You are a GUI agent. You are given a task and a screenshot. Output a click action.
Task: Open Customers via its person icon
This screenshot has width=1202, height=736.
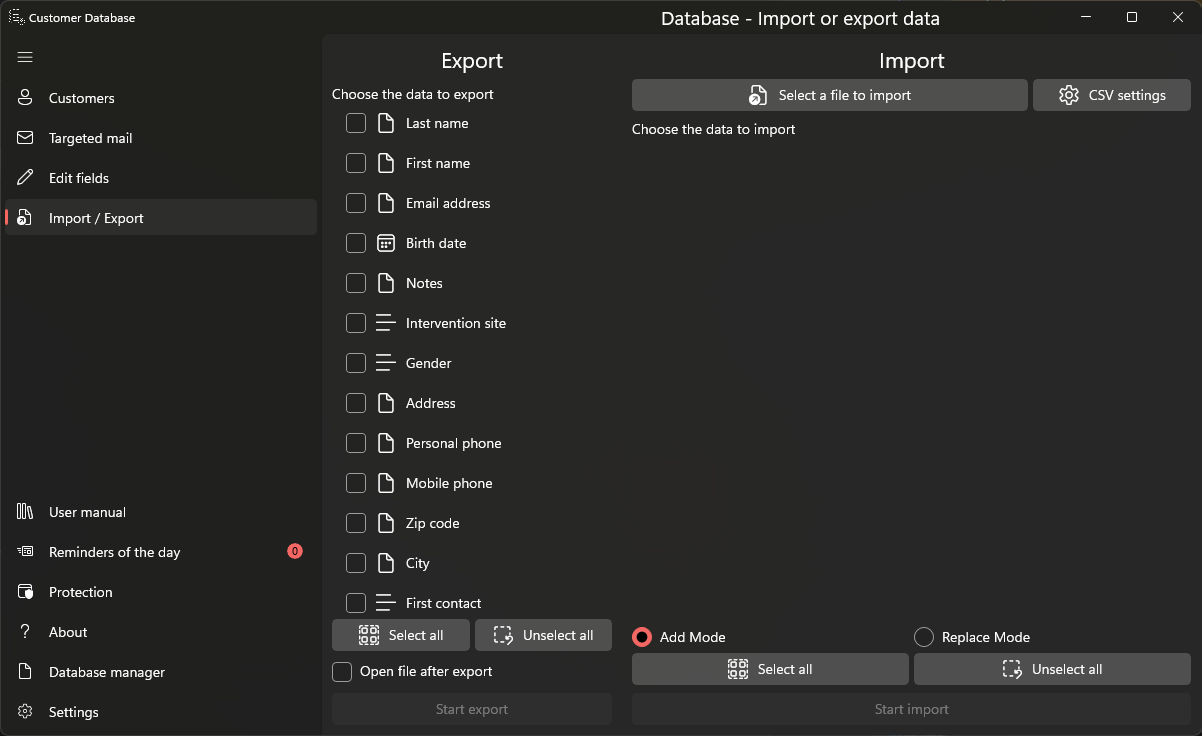25,98
